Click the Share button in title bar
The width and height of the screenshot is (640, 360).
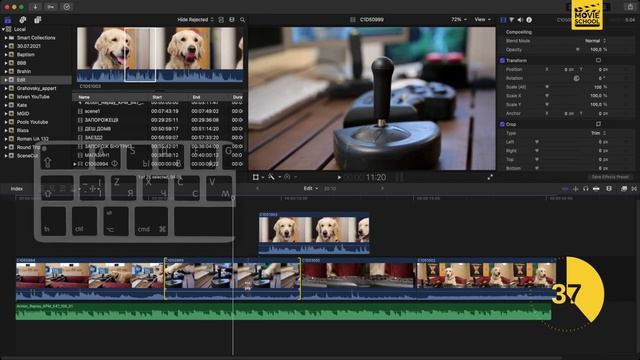(630, 7)
